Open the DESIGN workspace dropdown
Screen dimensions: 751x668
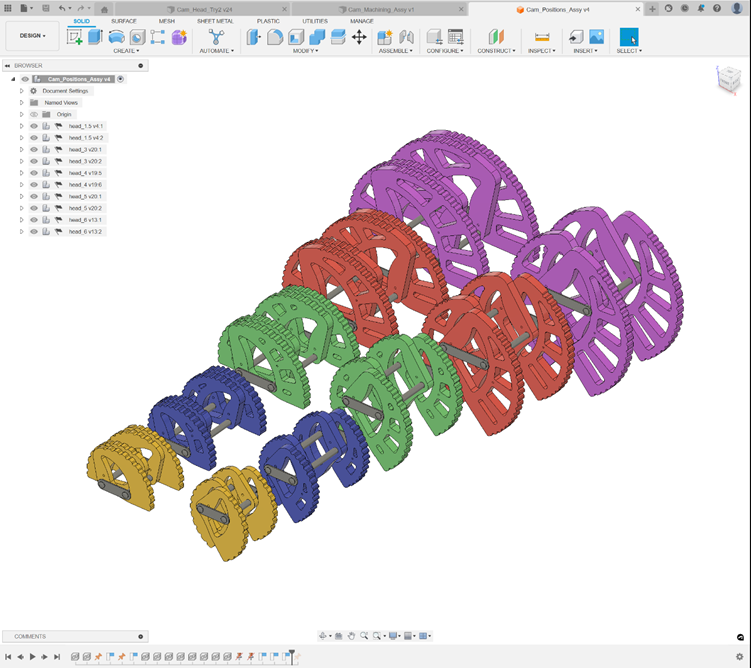(31, 35)
